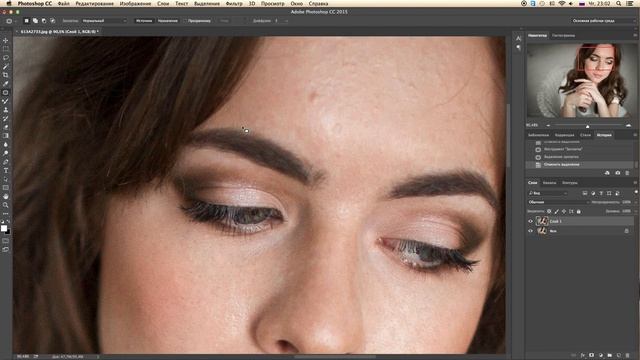Image resolution: width=640 pixels, height=360 pixels.
Task: Select the Rectangle shape tool
Action: (x=6, y=188)
